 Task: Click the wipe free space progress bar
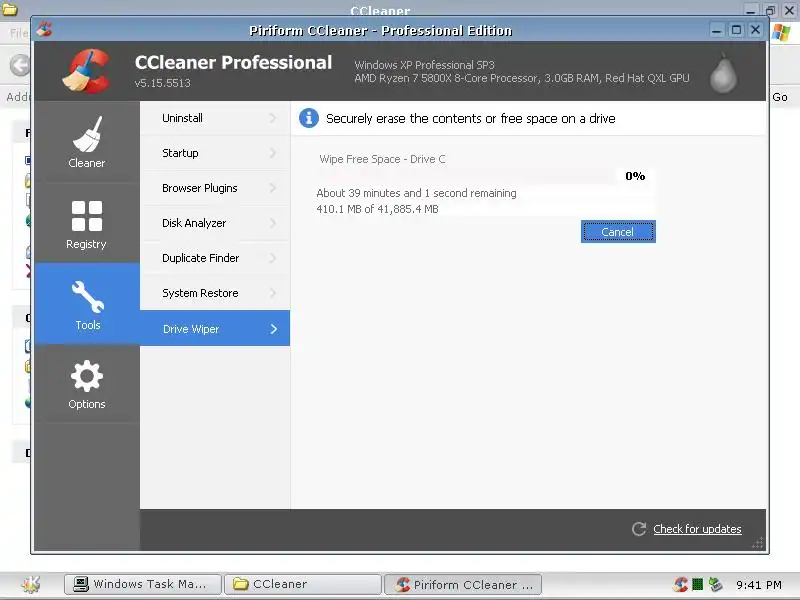point(466,176)
